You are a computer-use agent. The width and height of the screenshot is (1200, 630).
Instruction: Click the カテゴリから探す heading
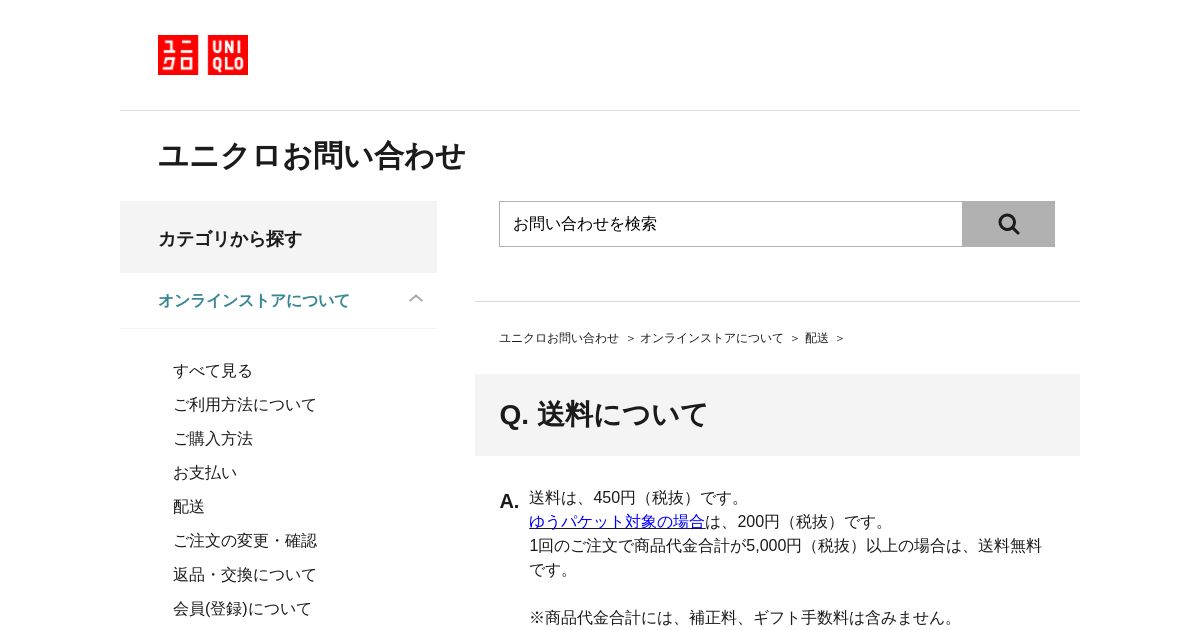(x=230, y=239)
